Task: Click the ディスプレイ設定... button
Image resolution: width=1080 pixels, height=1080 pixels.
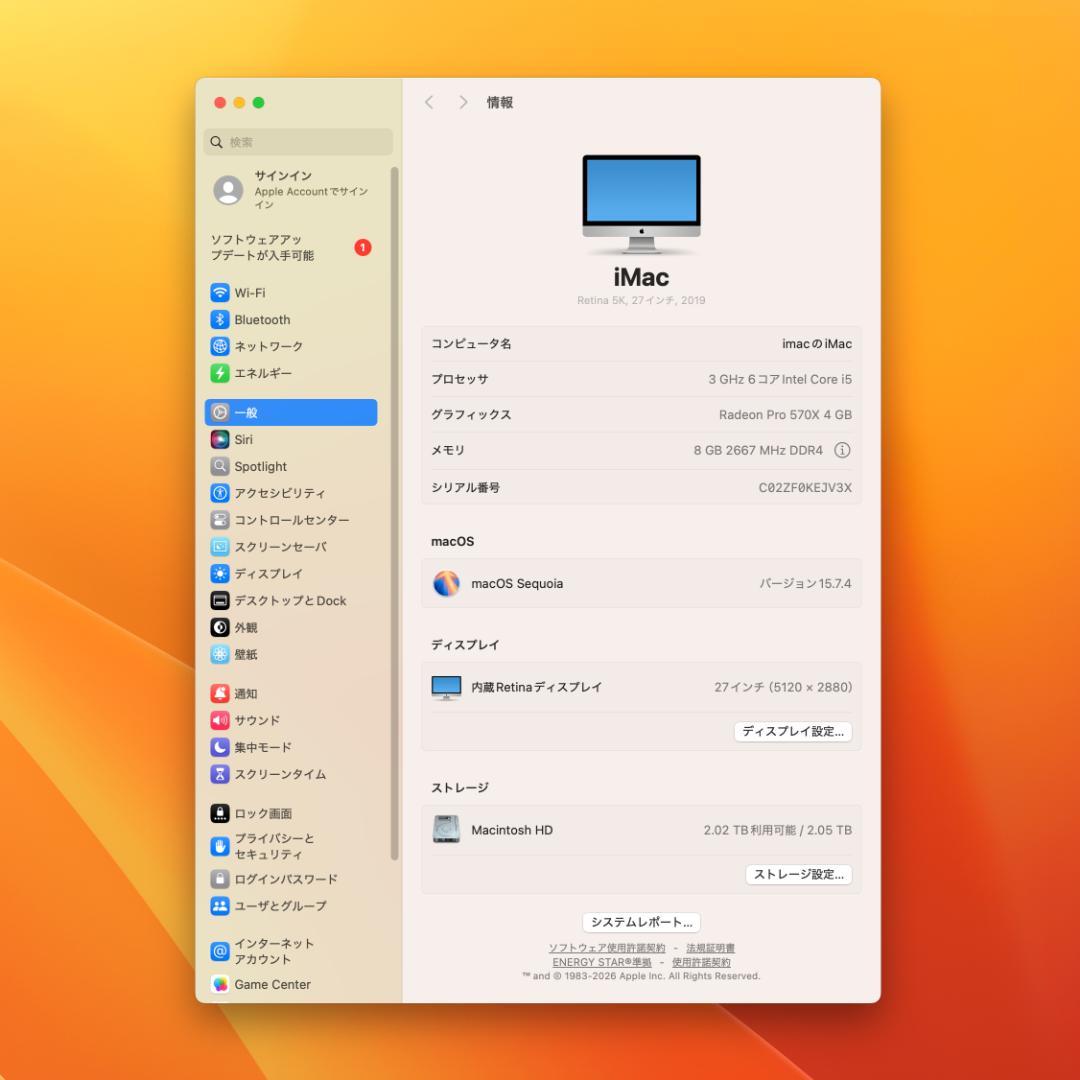Action: [x=793, y=731]
